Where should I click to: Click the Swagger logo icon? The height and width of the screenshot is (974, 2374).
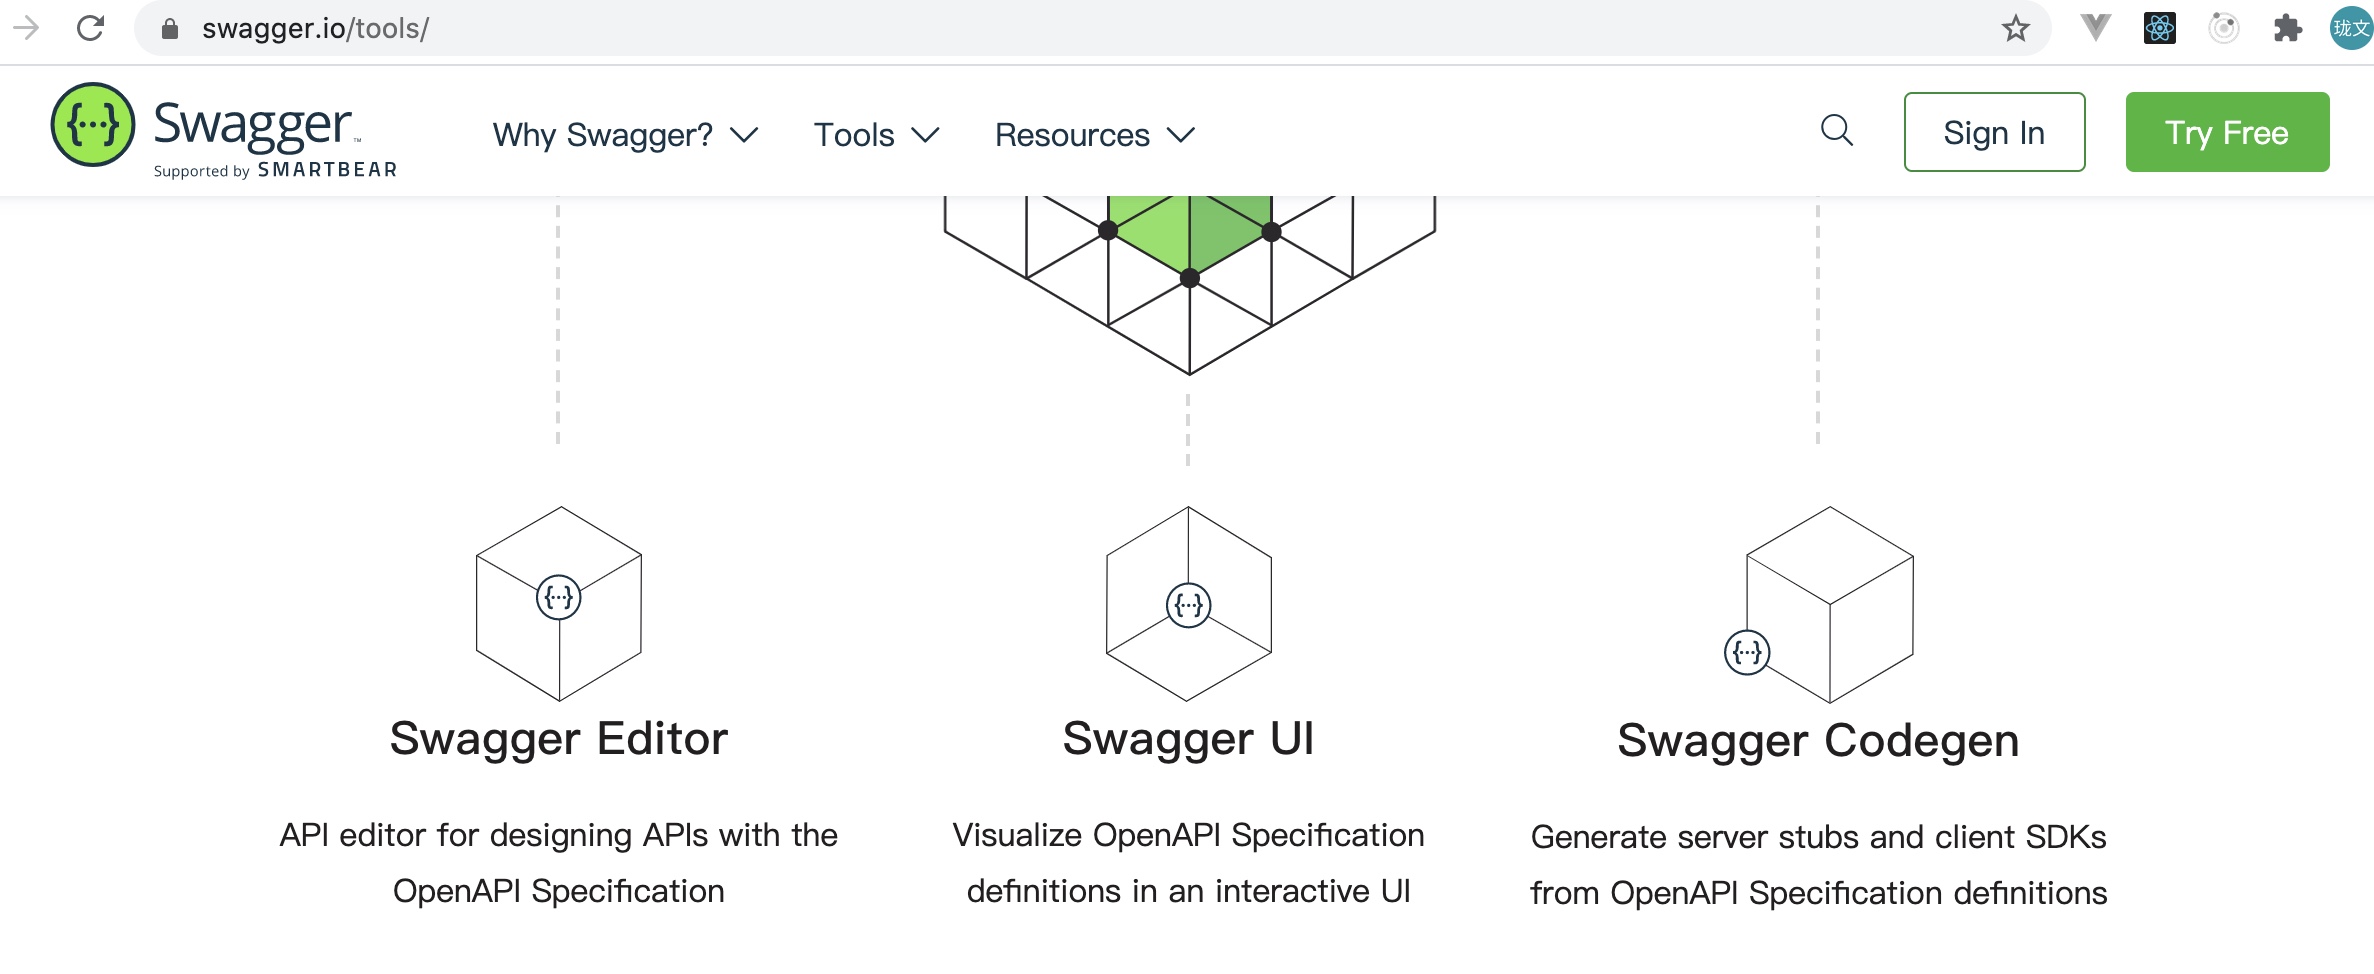point(93,125)
